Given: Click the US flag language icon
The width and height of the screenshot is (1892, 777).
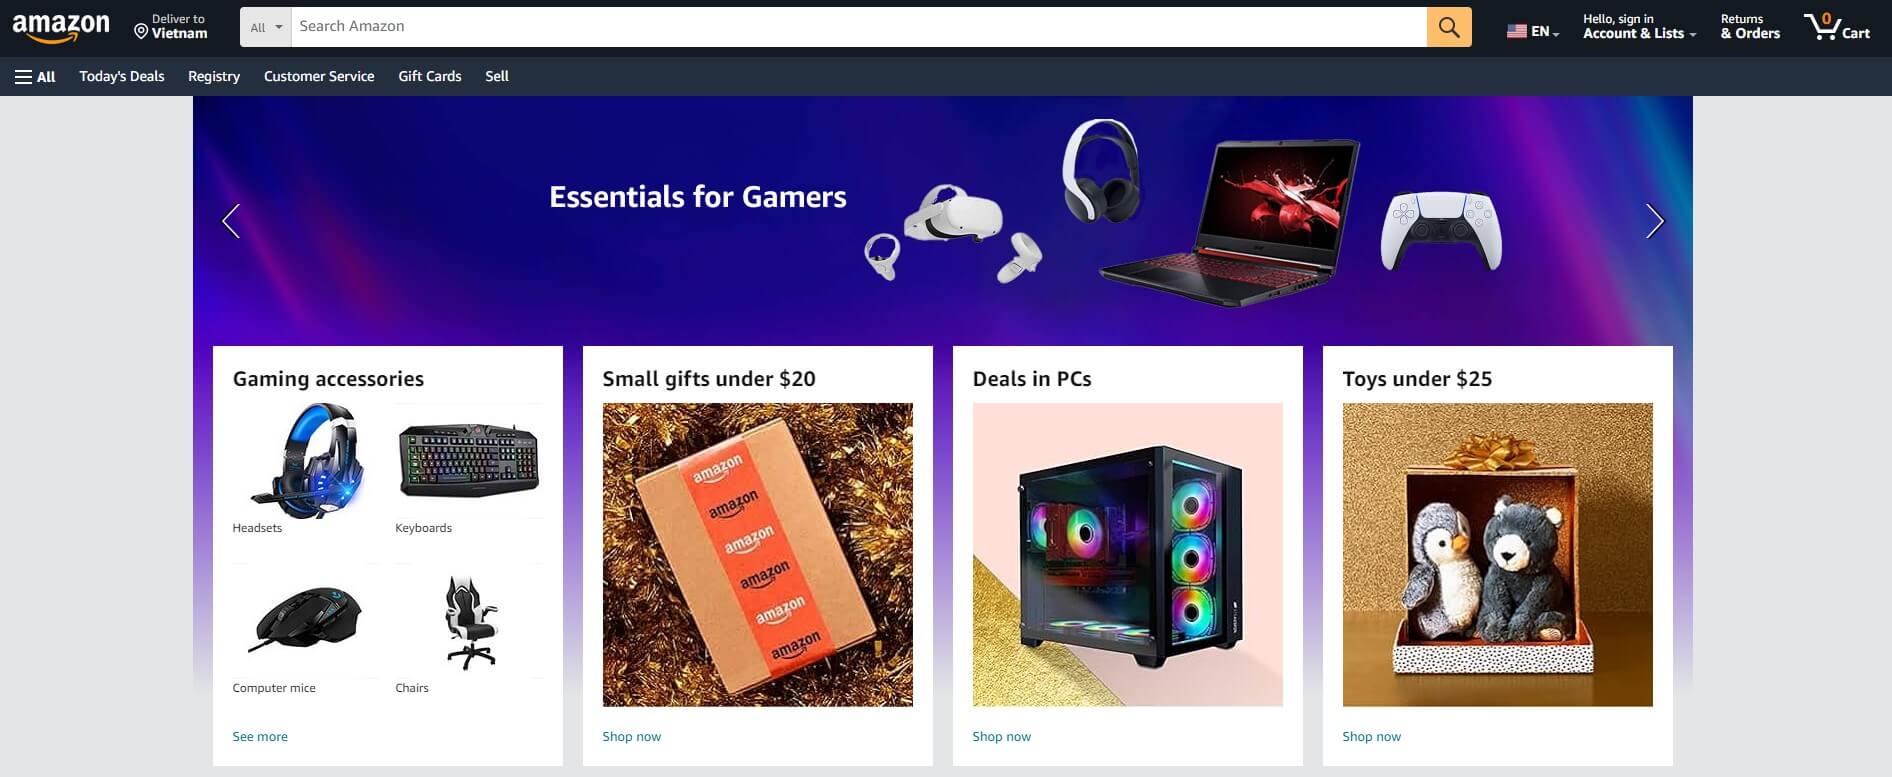Looking at the screenshot, I should click(x=1516, y=31).
